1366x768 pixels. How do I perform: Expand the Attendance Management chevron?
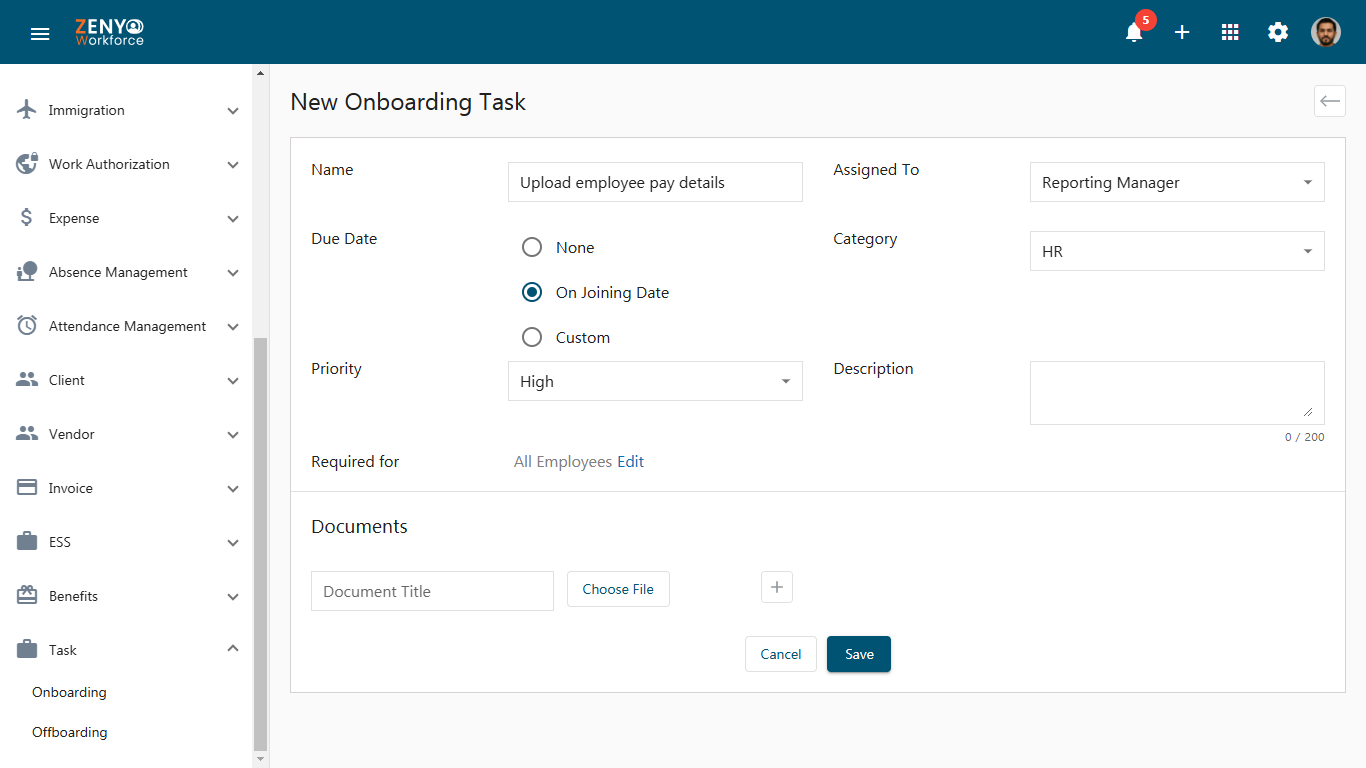pyautogui.click(x=233, y=327)
